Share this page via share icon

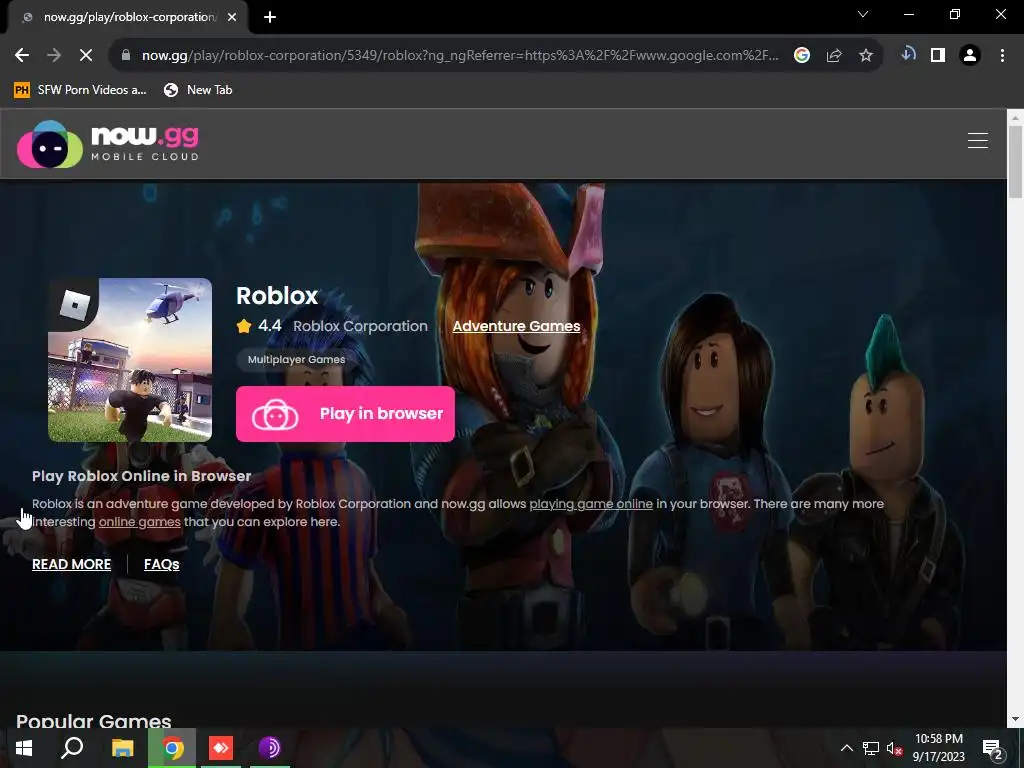pyautogui.click(x=834, y=56)
